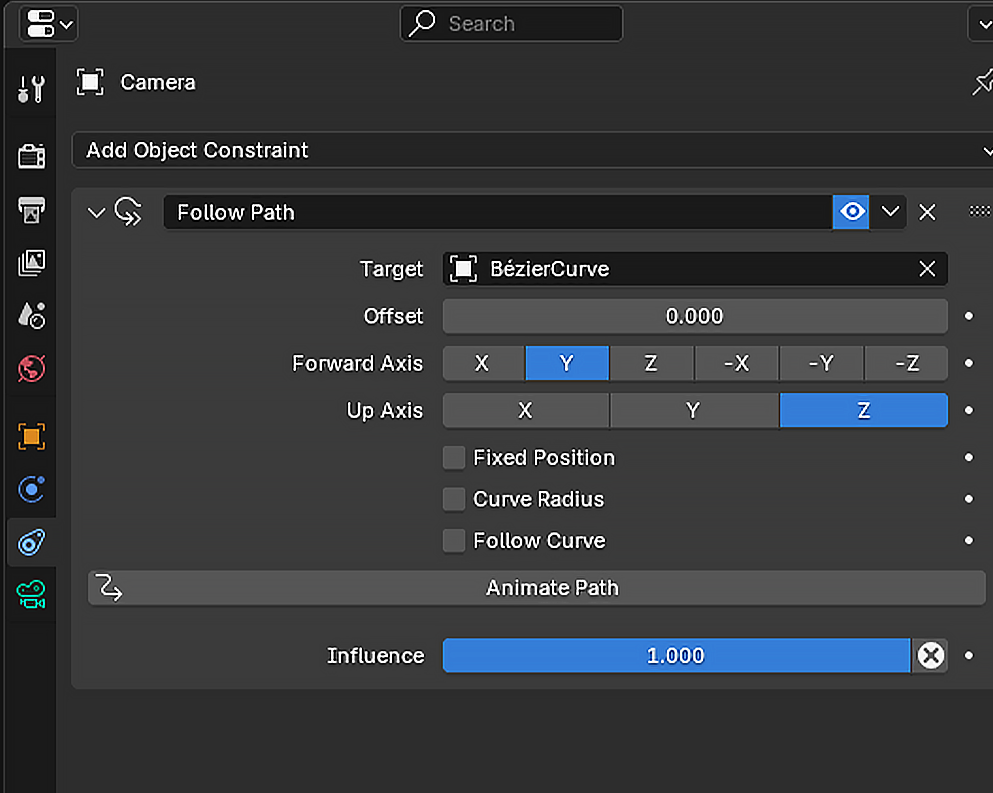
Task: Collapse the Follow Path constraint panel
Action: 96,212
